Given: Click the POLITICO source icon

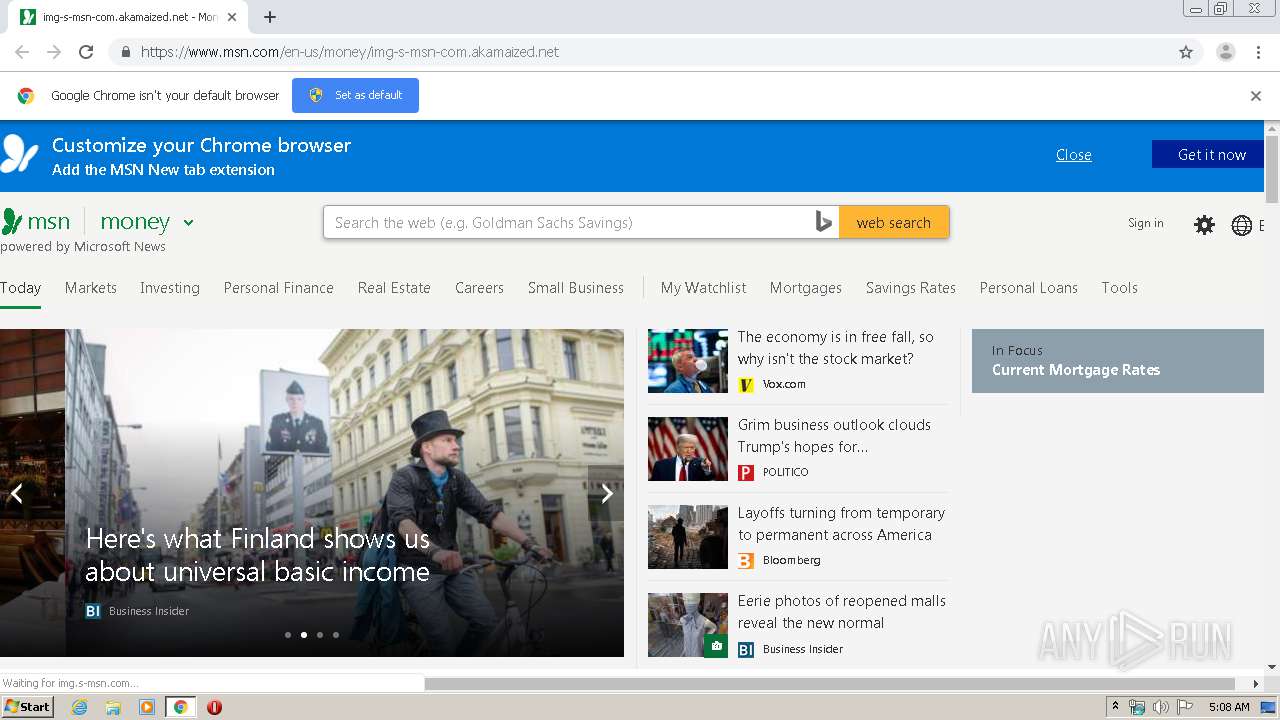Looking at the screenshot, I should point(746,472).
